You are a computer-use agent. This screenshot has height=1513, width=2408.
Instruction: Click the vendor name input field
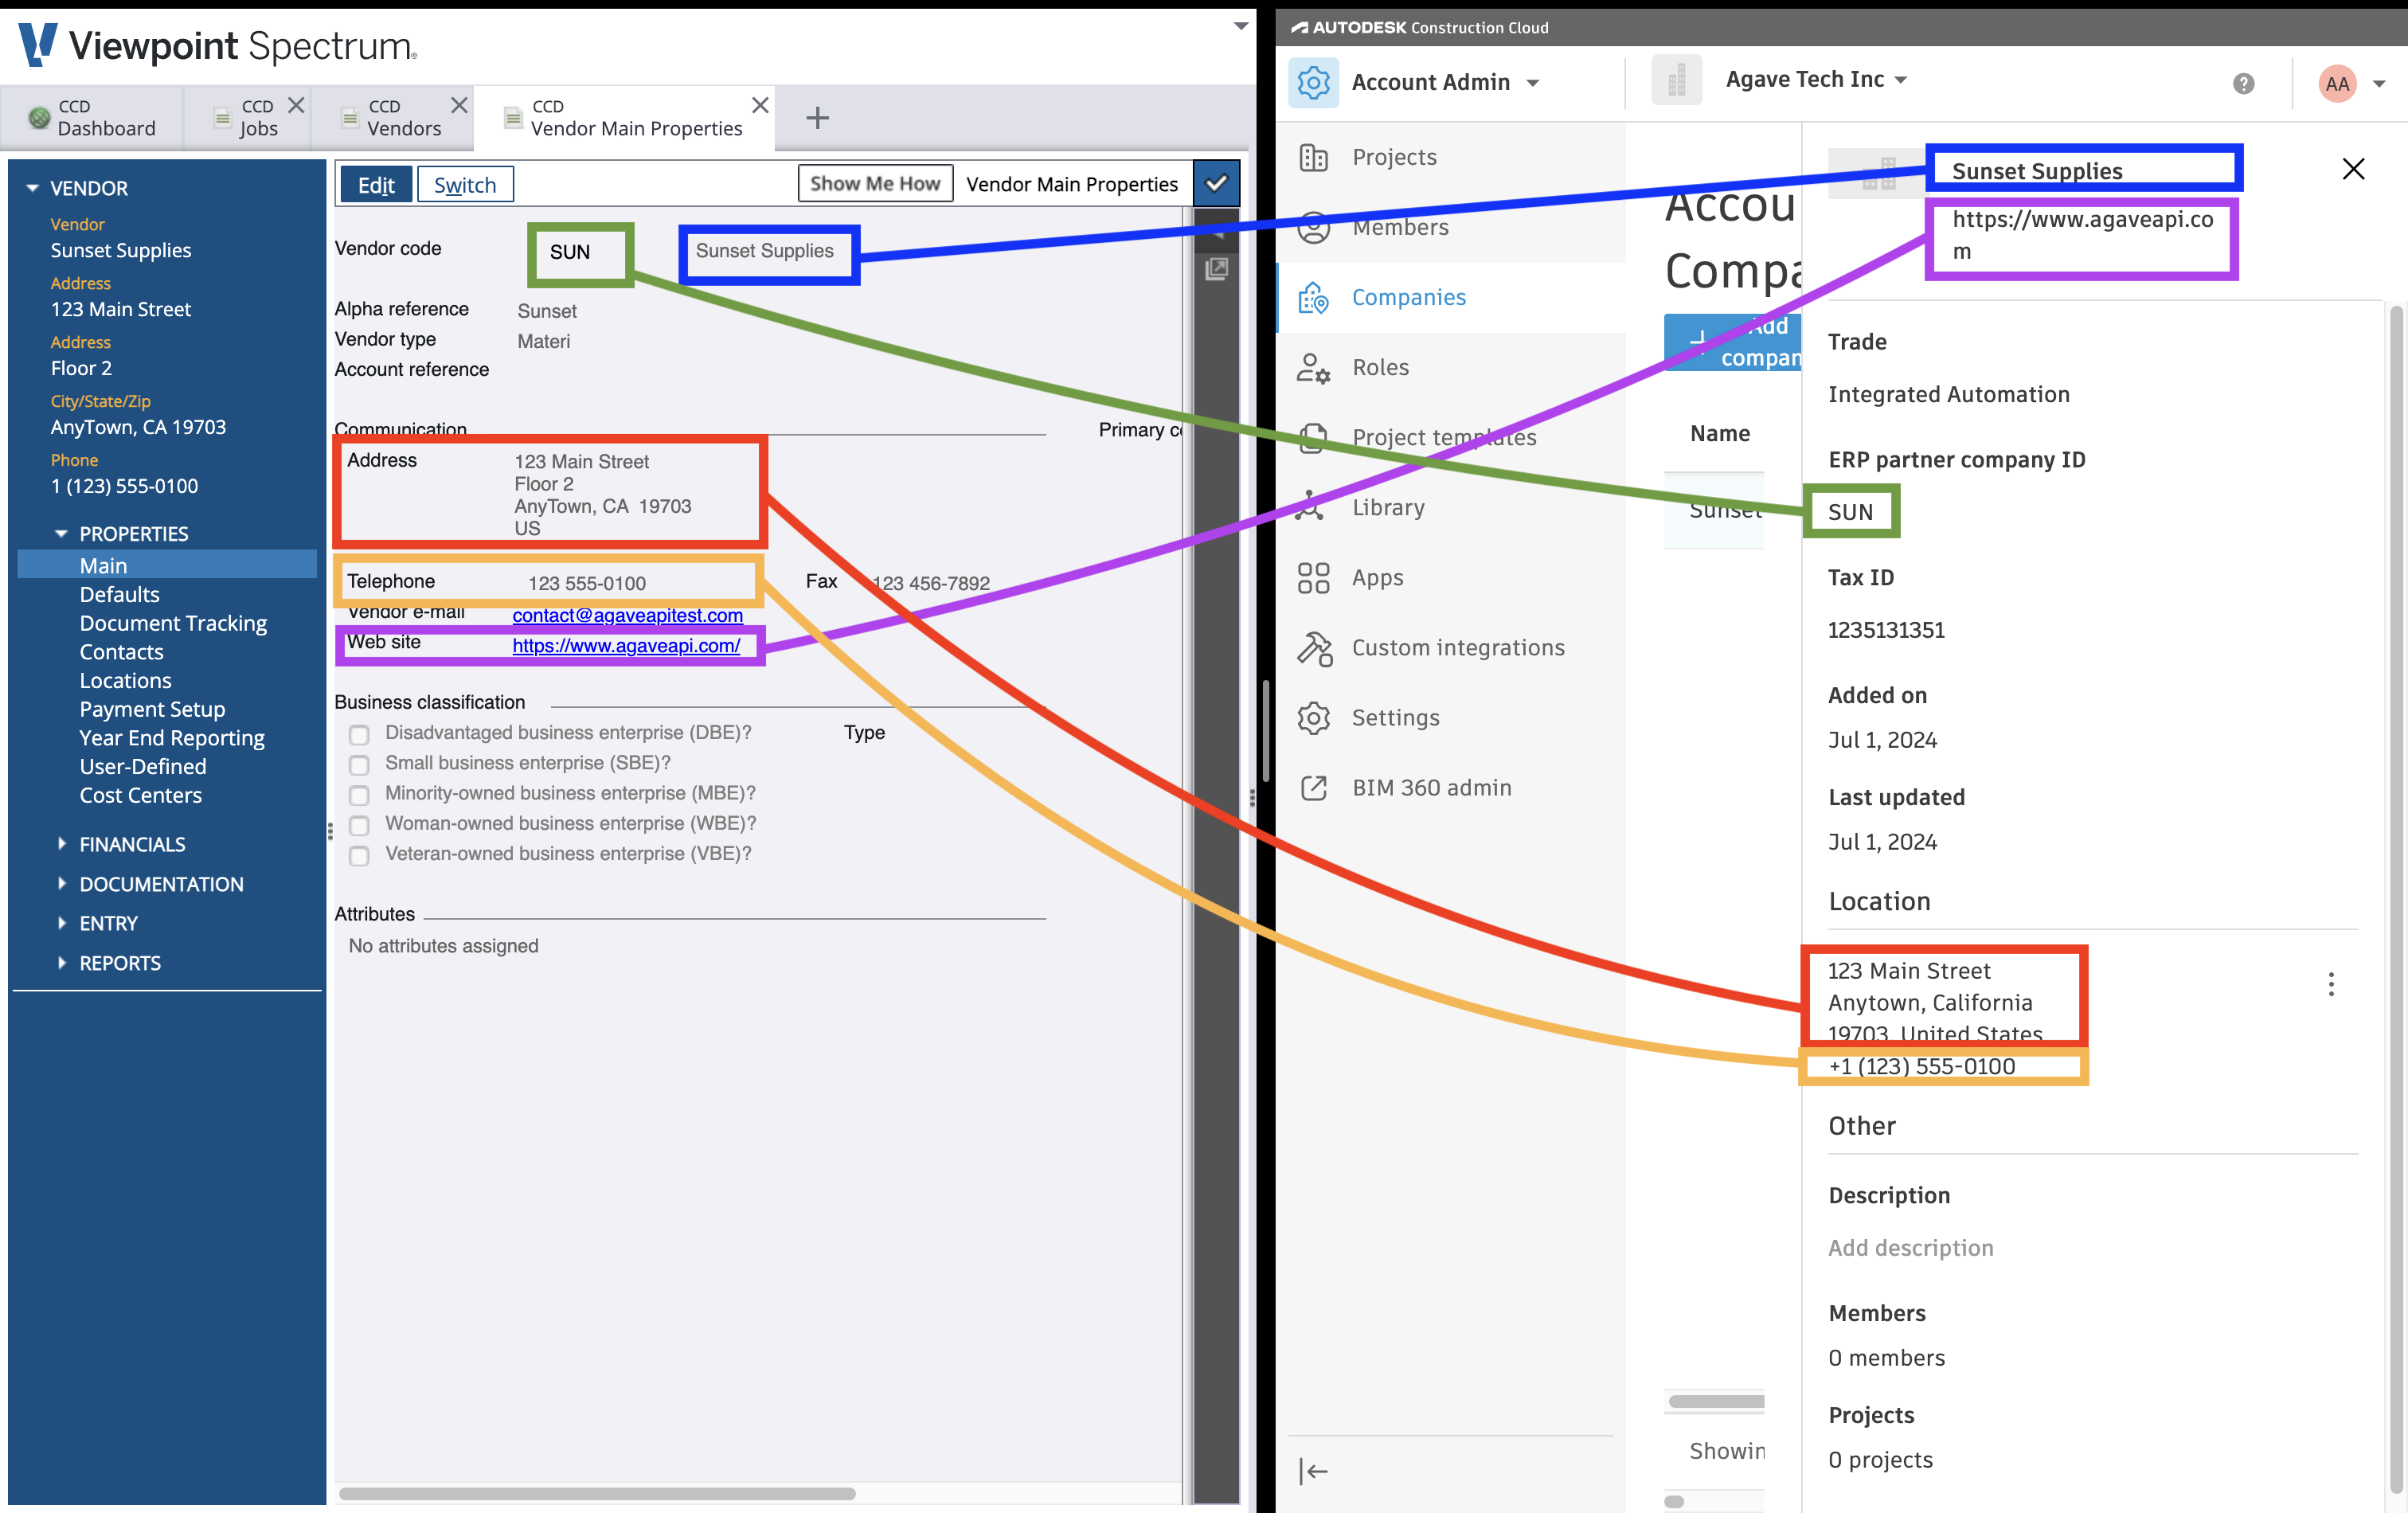click(x=767, y=251)
